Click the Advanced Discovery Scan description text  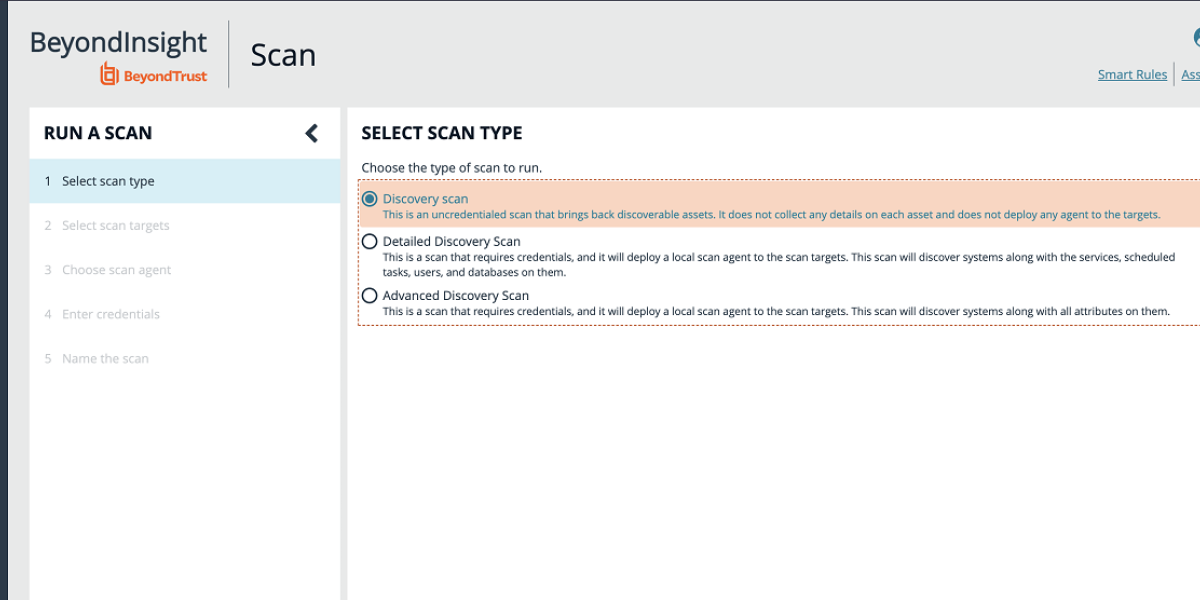(776, 311)
